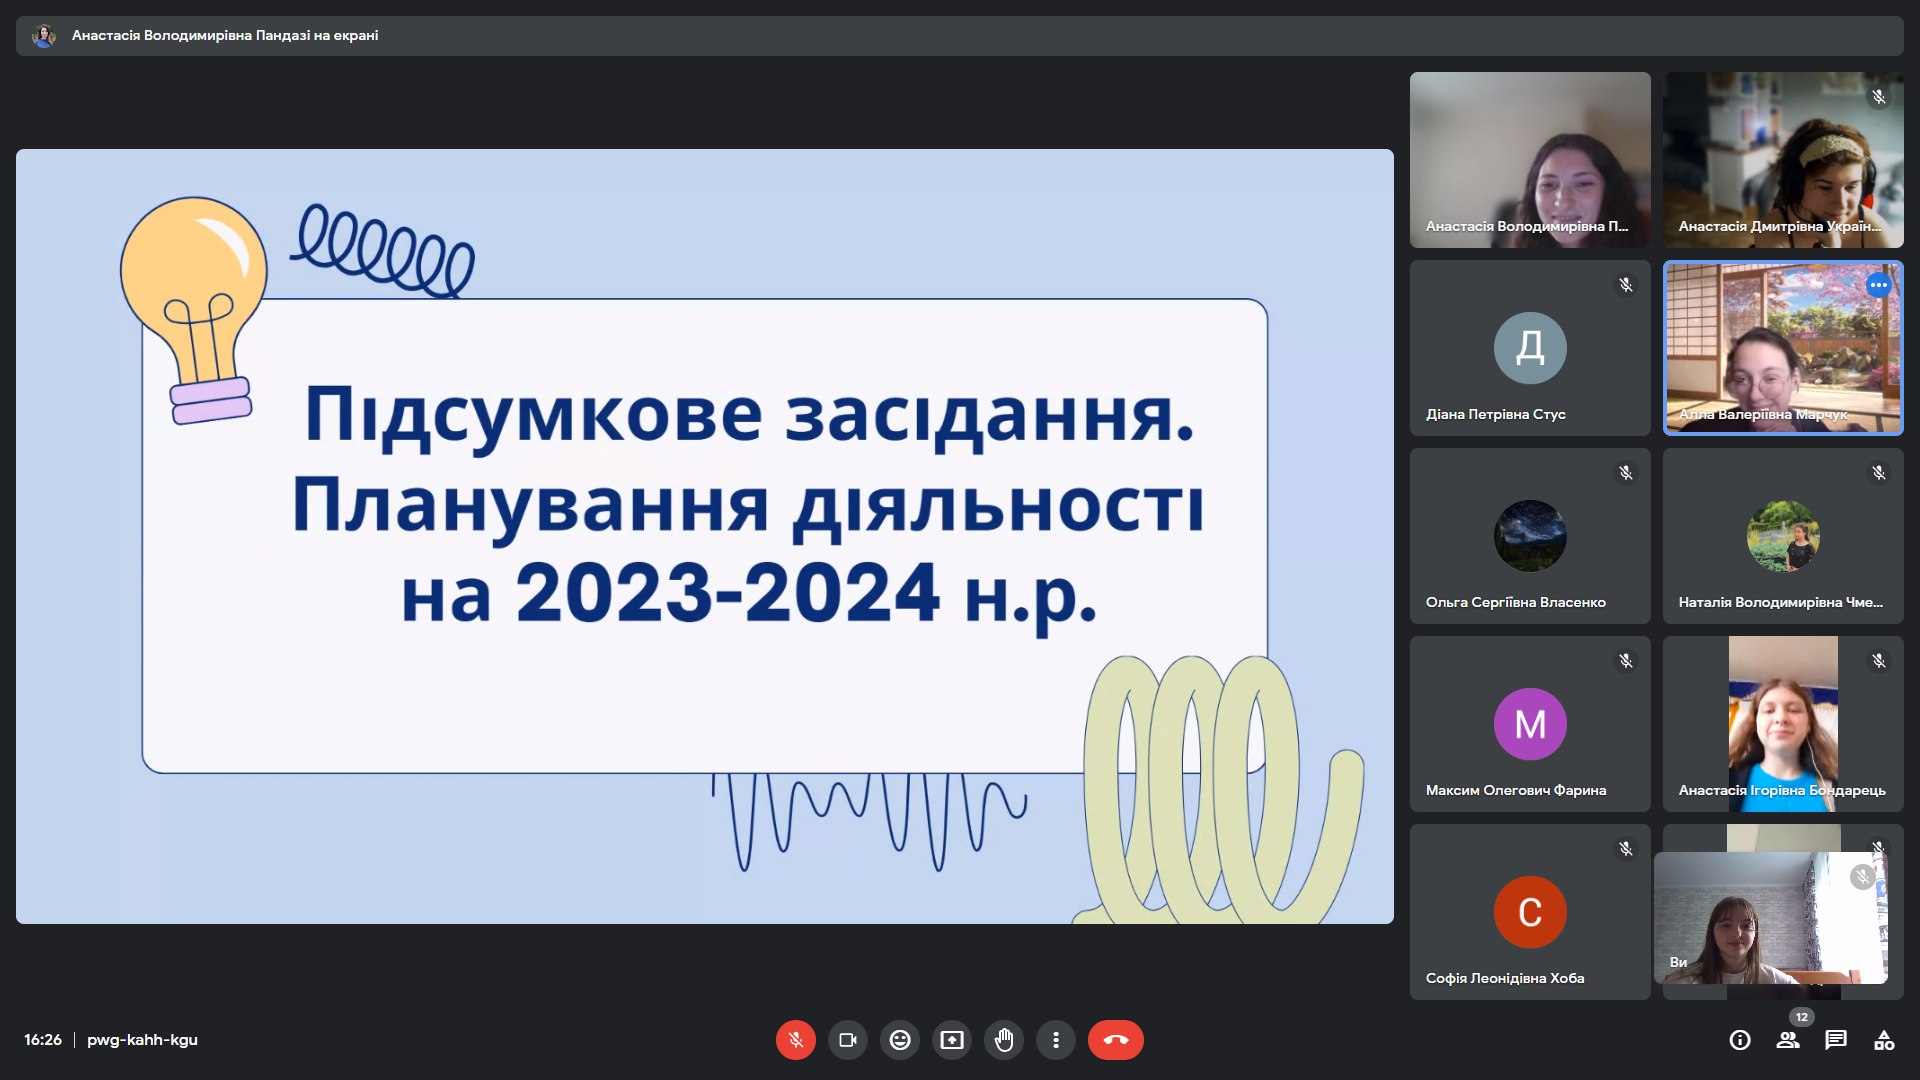Click the present screen button
Image resolution: width=1920 pixels, height=1080 pixels.
tap(952, 1040)
